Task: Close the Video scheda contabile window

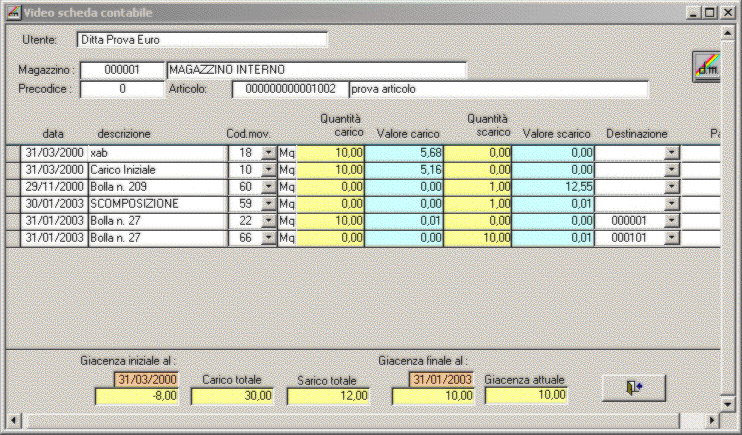Action: [728, 13]
